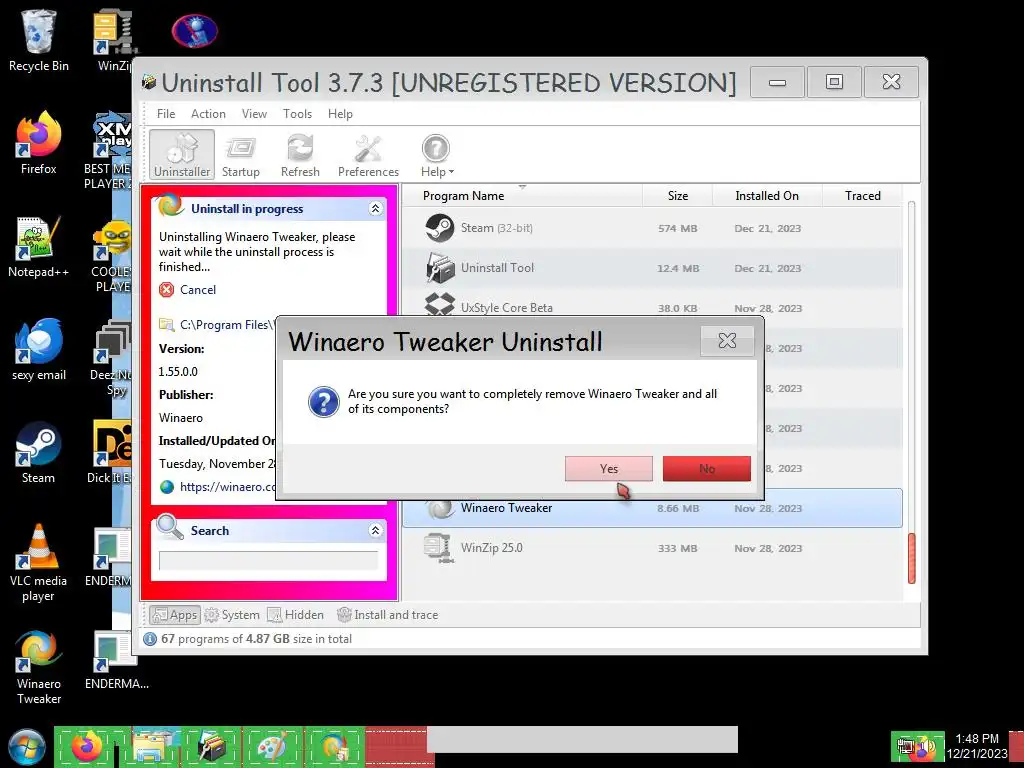This screenshot has width=1024, height=768.
Task: Click the taskbar clock showing 1:48 PM
Action: [x=976, y=746]
